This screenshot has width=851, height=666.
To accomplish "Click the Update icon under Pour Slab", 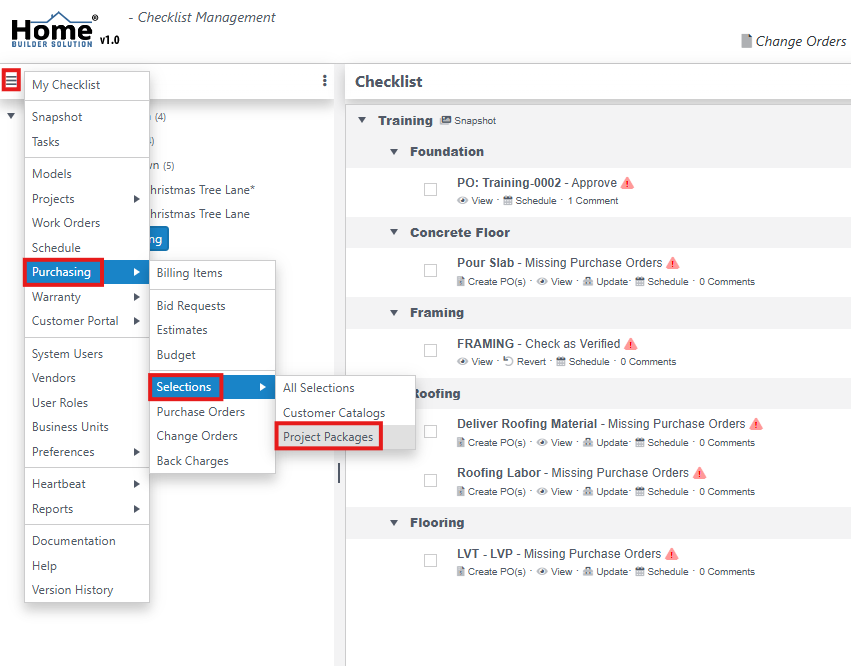I will (588, 281).
